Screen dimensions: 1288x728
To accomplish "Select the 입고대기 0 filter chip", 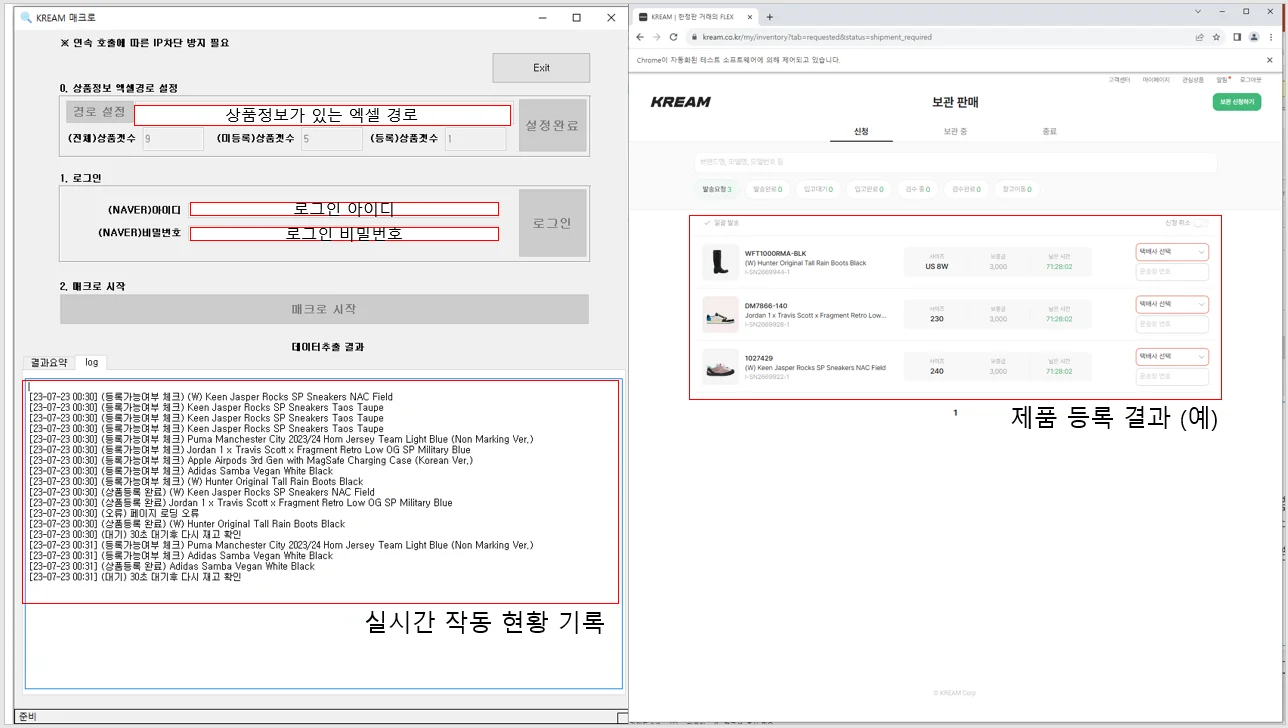I will (817, 189).
